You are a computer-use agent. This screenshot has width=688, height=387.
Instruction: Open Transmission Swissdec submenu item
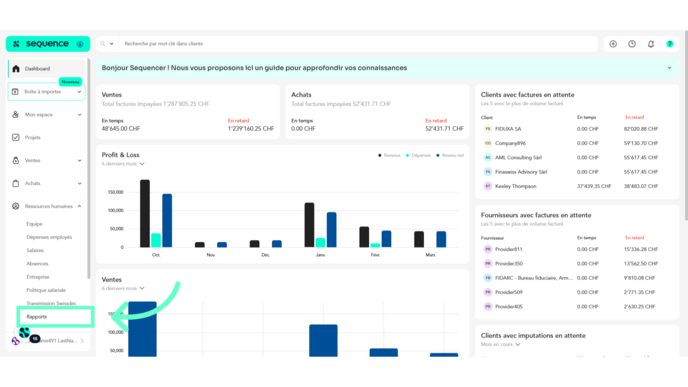pyautogui.click(x=51, y=303)
